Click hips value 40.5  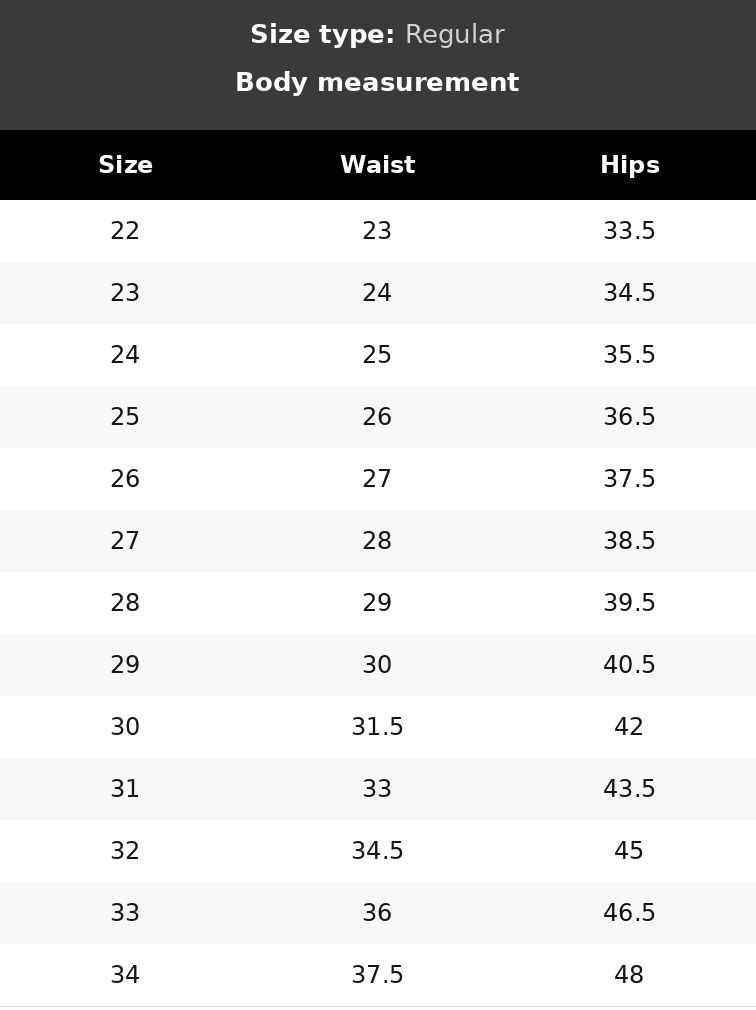(x=629, y=664)
